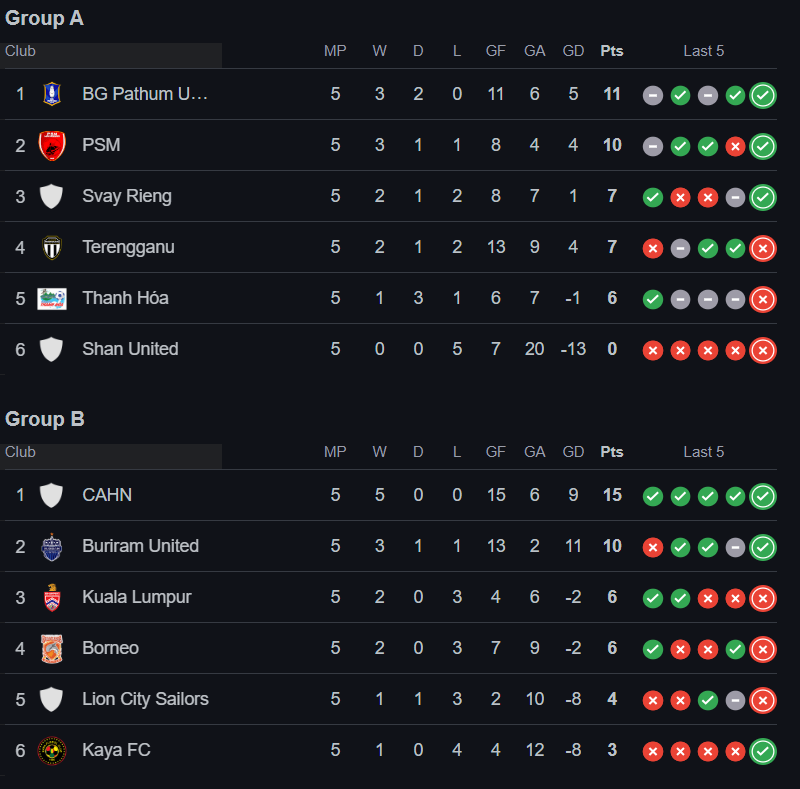Select CAHN's most recent win indicator
This screenshot has height=789, width=800.
click(x=763, y=496)
